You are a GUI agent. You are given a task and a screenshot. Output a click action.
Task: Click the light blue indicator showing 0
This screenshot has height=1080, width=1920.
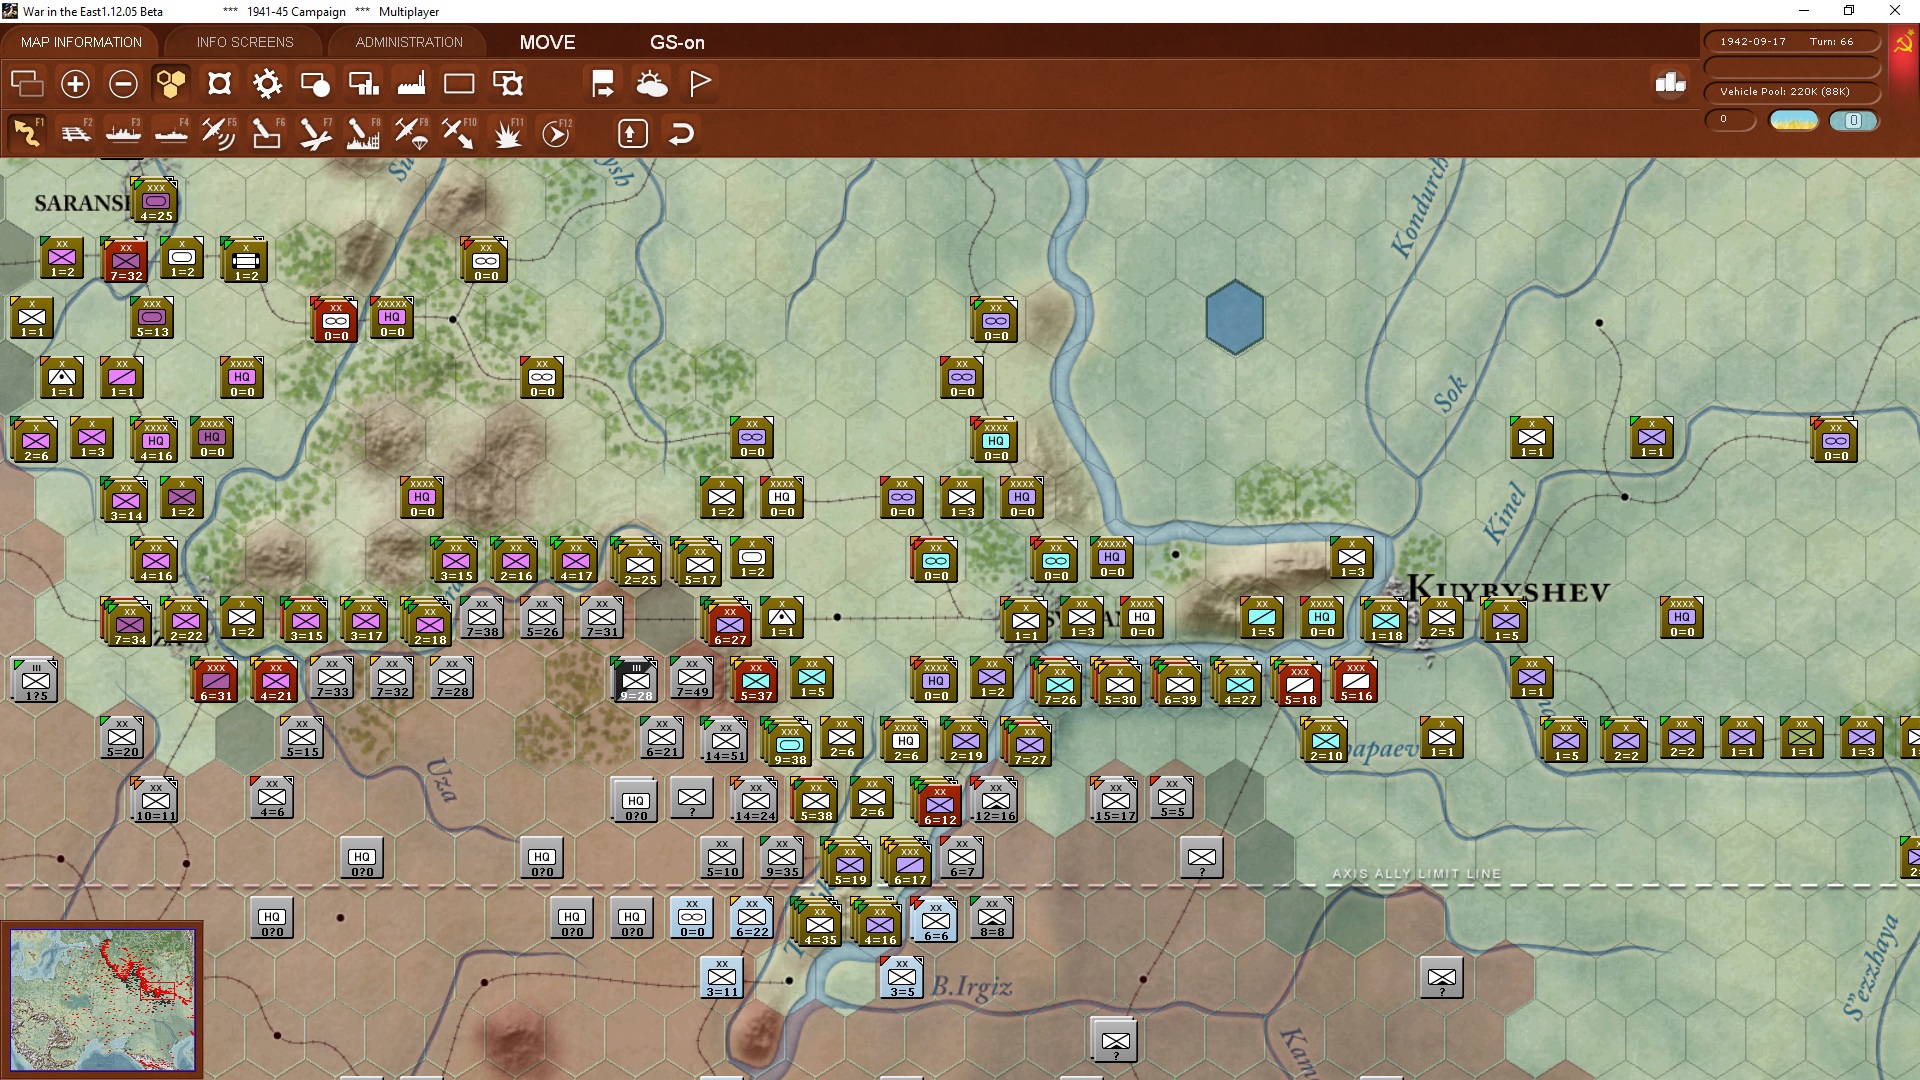tap(1853, 121)
